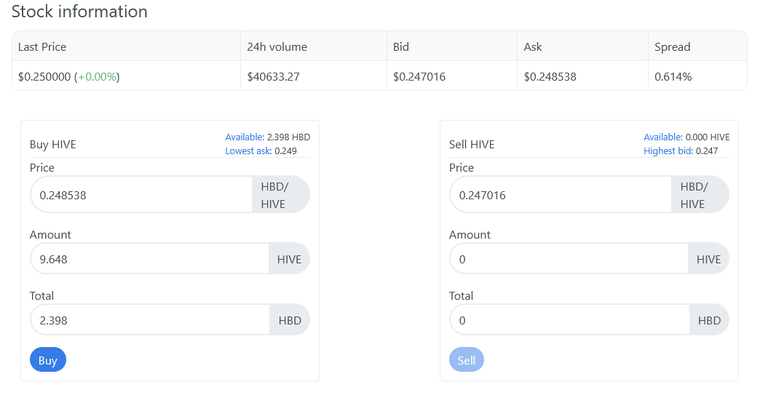The image size is (768, 400).
Task: Click the HIVE unit label in Buy Amount
Action: coord(289,259)
